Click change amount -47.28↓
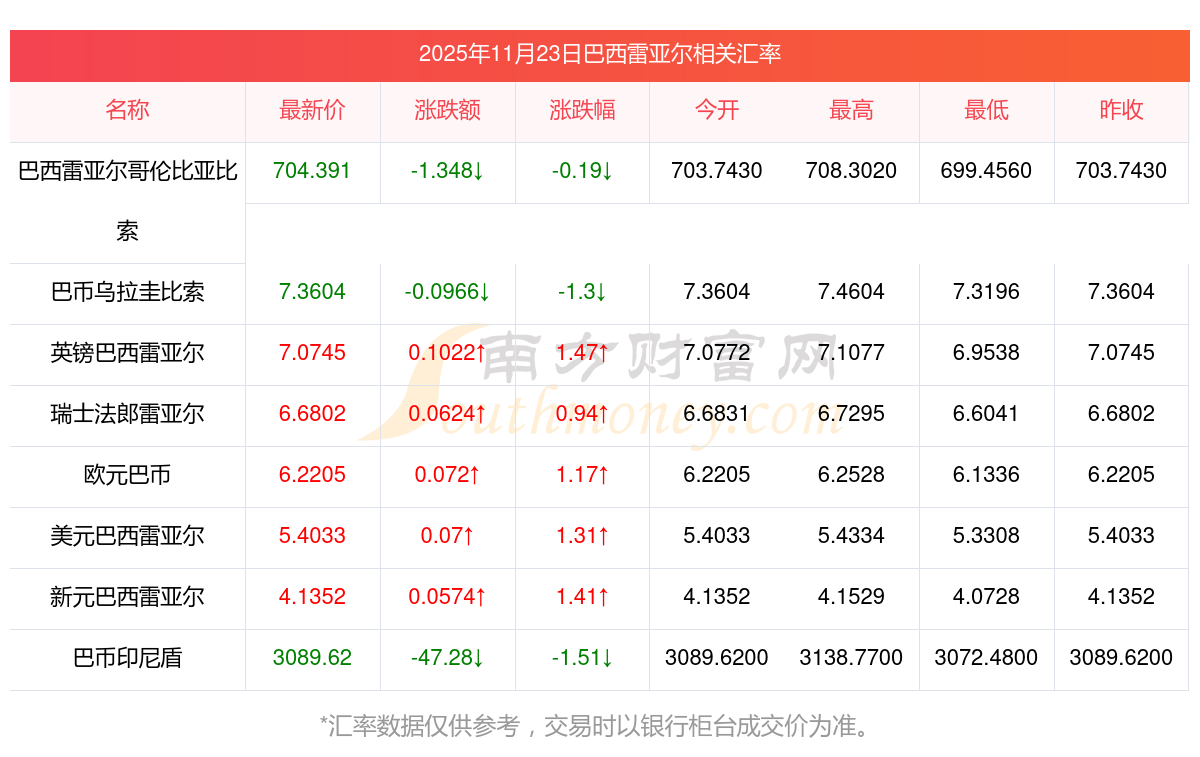 coord(447,658)
